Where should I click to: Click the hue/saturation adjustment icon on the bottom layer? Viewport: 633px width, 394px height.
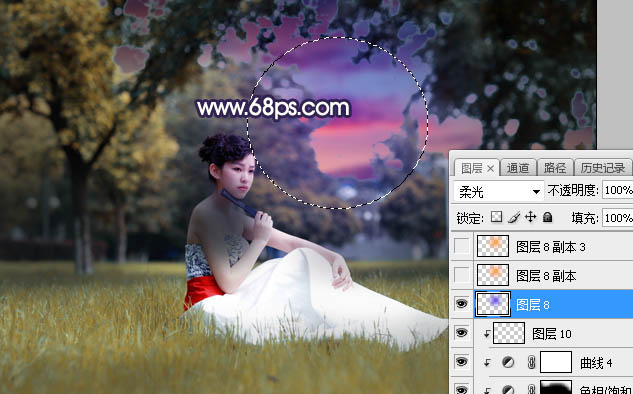pyautogui.click(x=508, y=390)
